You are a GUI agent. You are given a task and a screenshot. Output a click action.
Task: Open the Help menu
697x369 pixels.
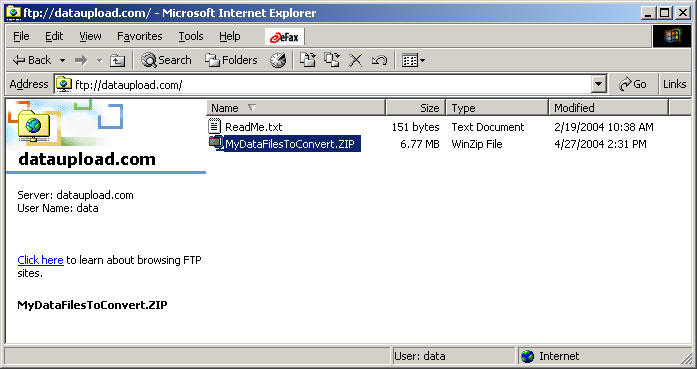[x=229, y=36]
